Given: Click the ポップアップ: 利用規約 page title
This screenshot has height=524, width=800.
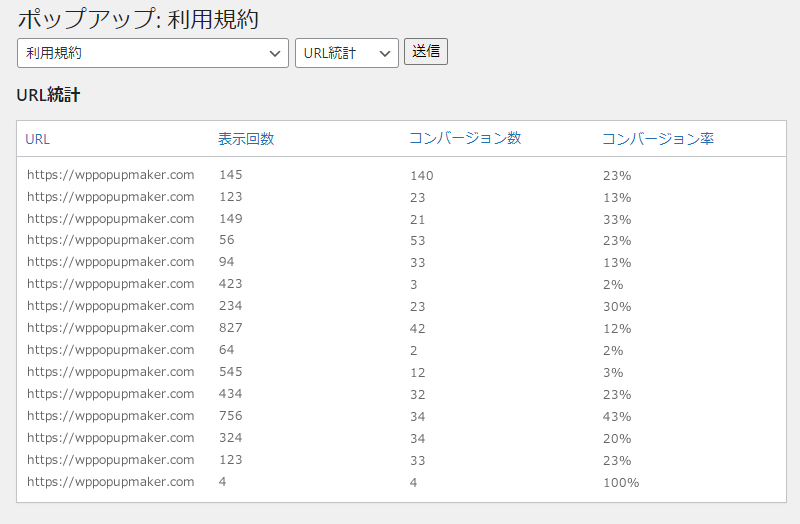Looking at the screenshot, I should click(138, 19).
